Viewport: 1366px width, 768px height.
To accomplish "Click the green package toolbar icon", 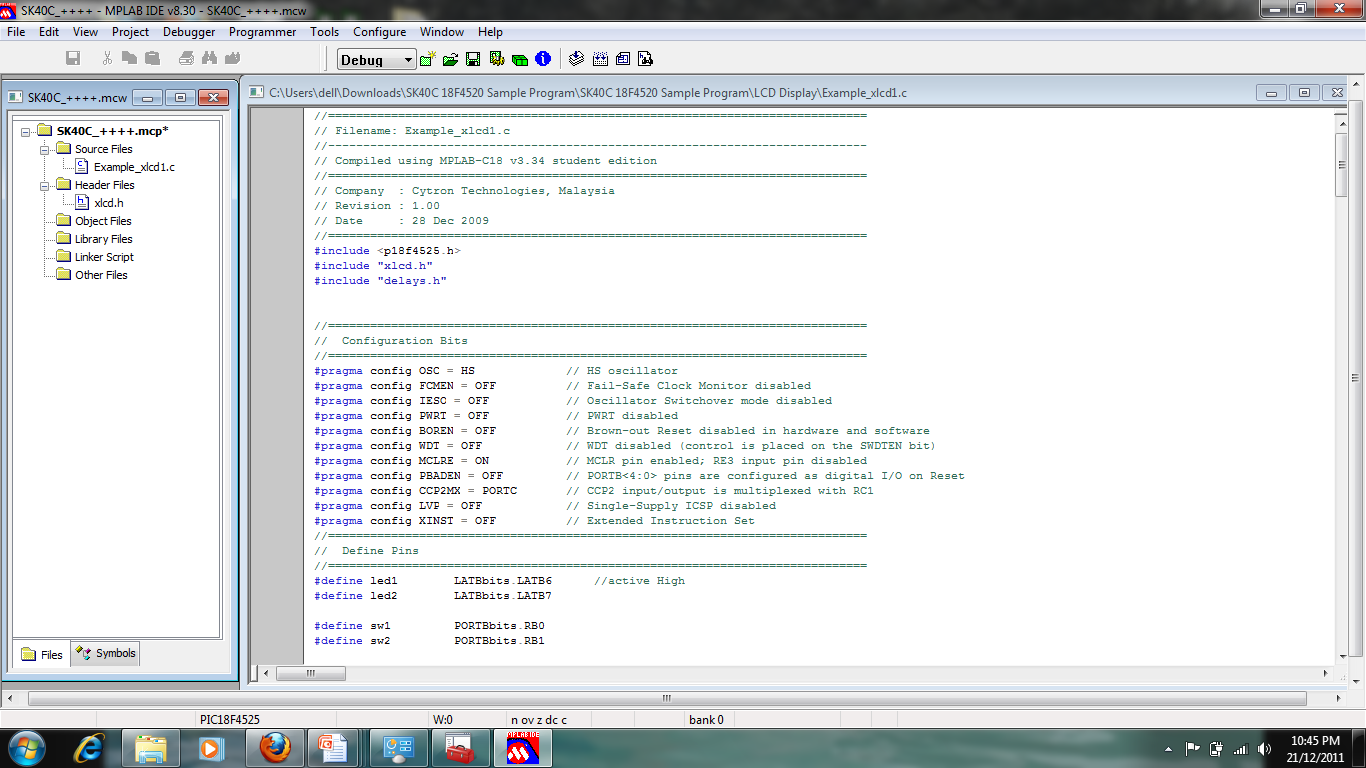I will pyautogui.click(x=519, y=59).
